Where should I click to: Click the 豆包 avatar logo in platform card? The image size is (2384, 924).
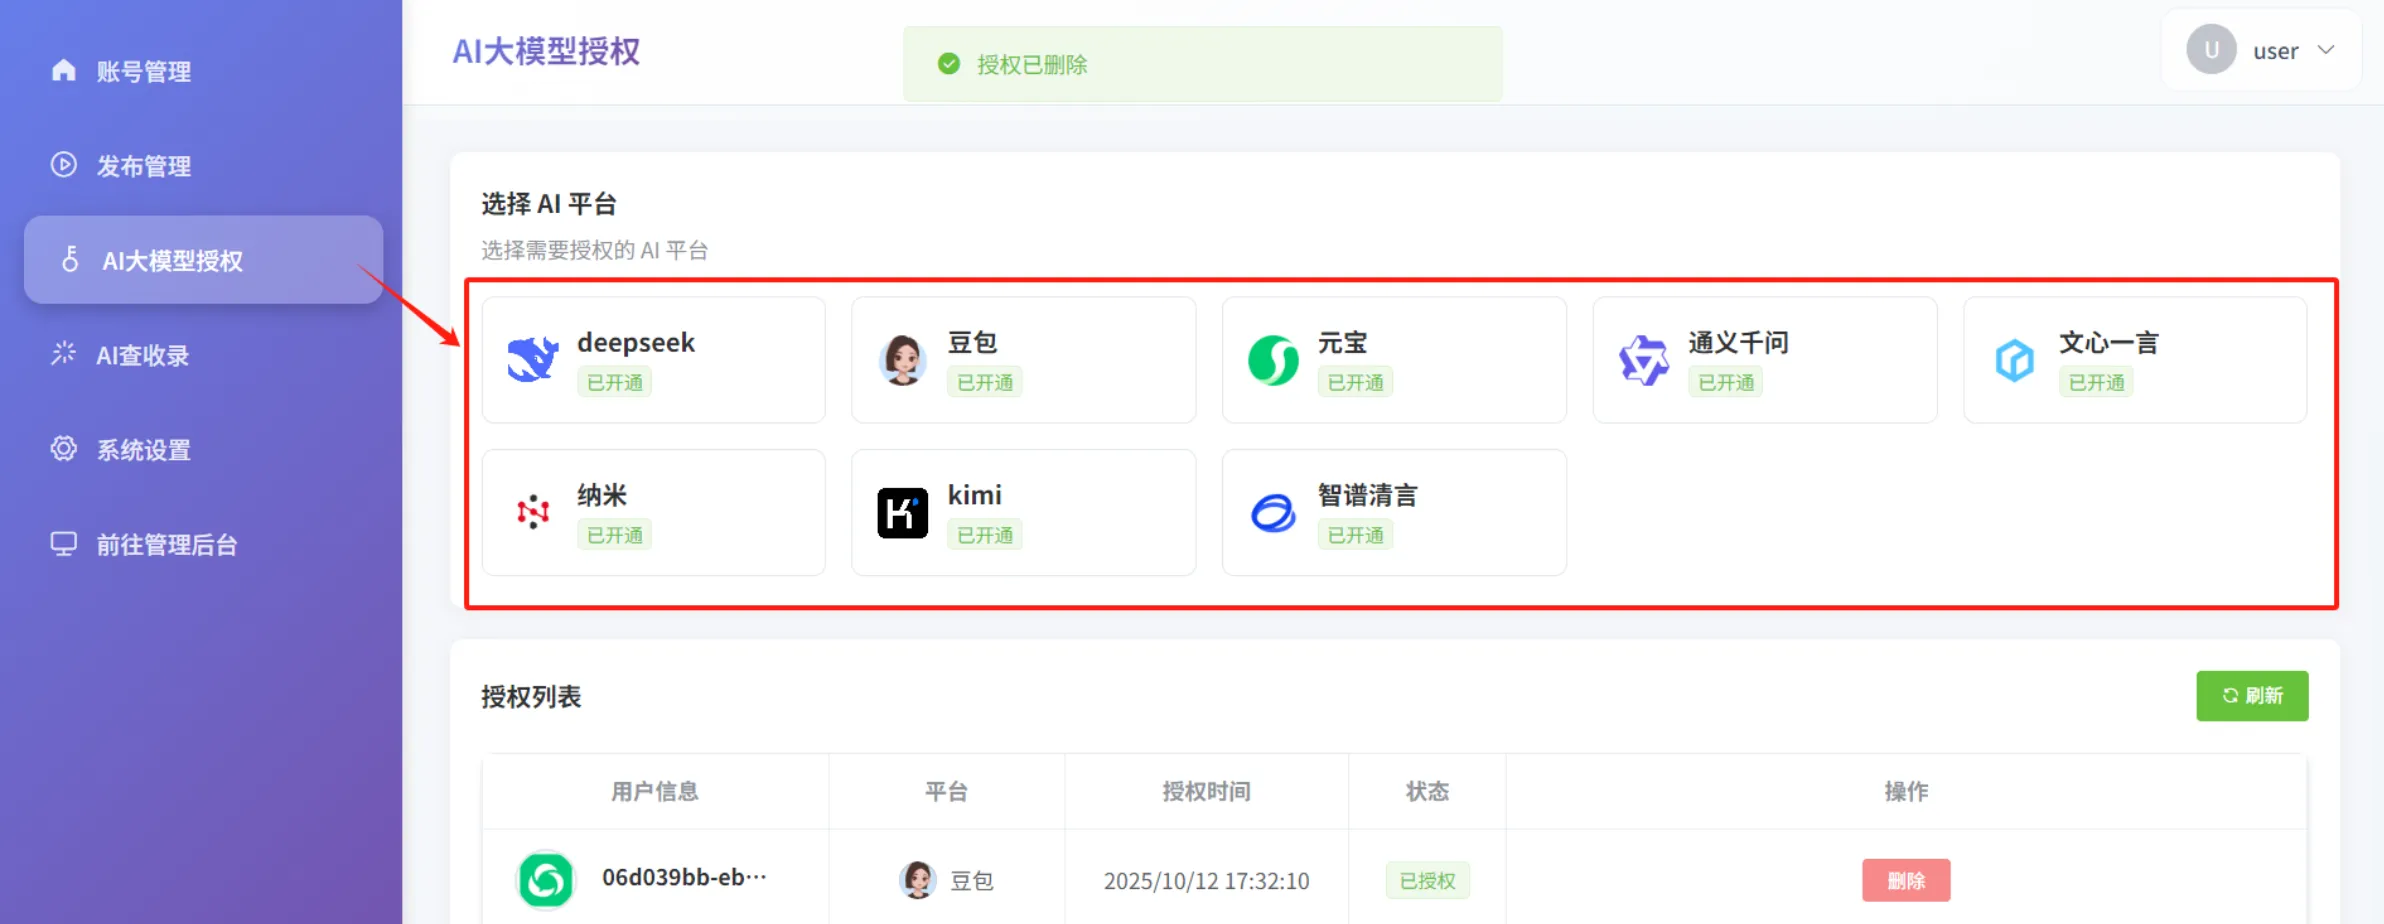(903, 360)
